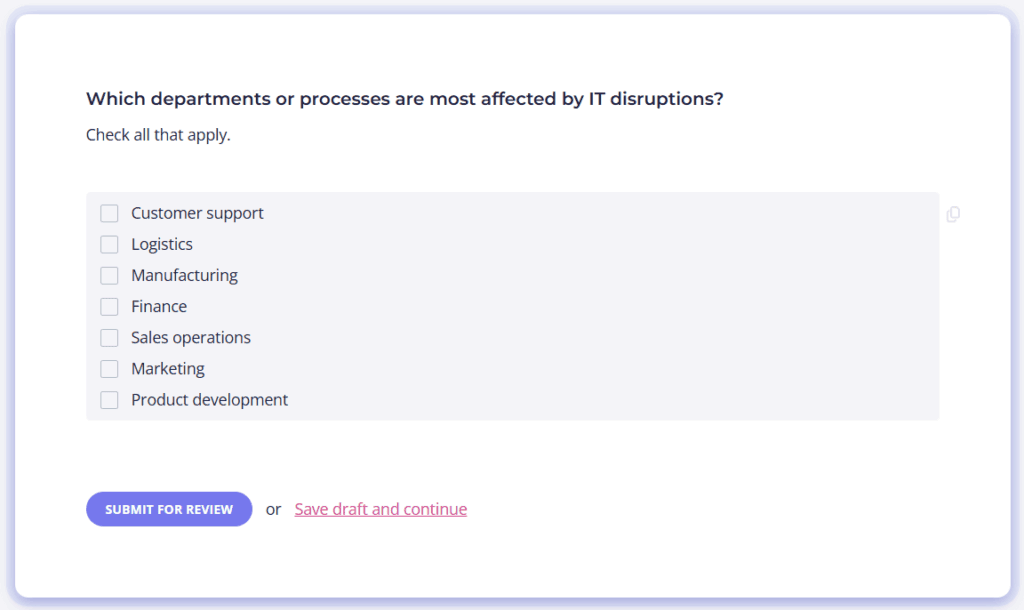The width and height of the screenshot is (1024, 610).
Task: Toggle the Sales operations checkbox
Action: click(x=109, y=338)
